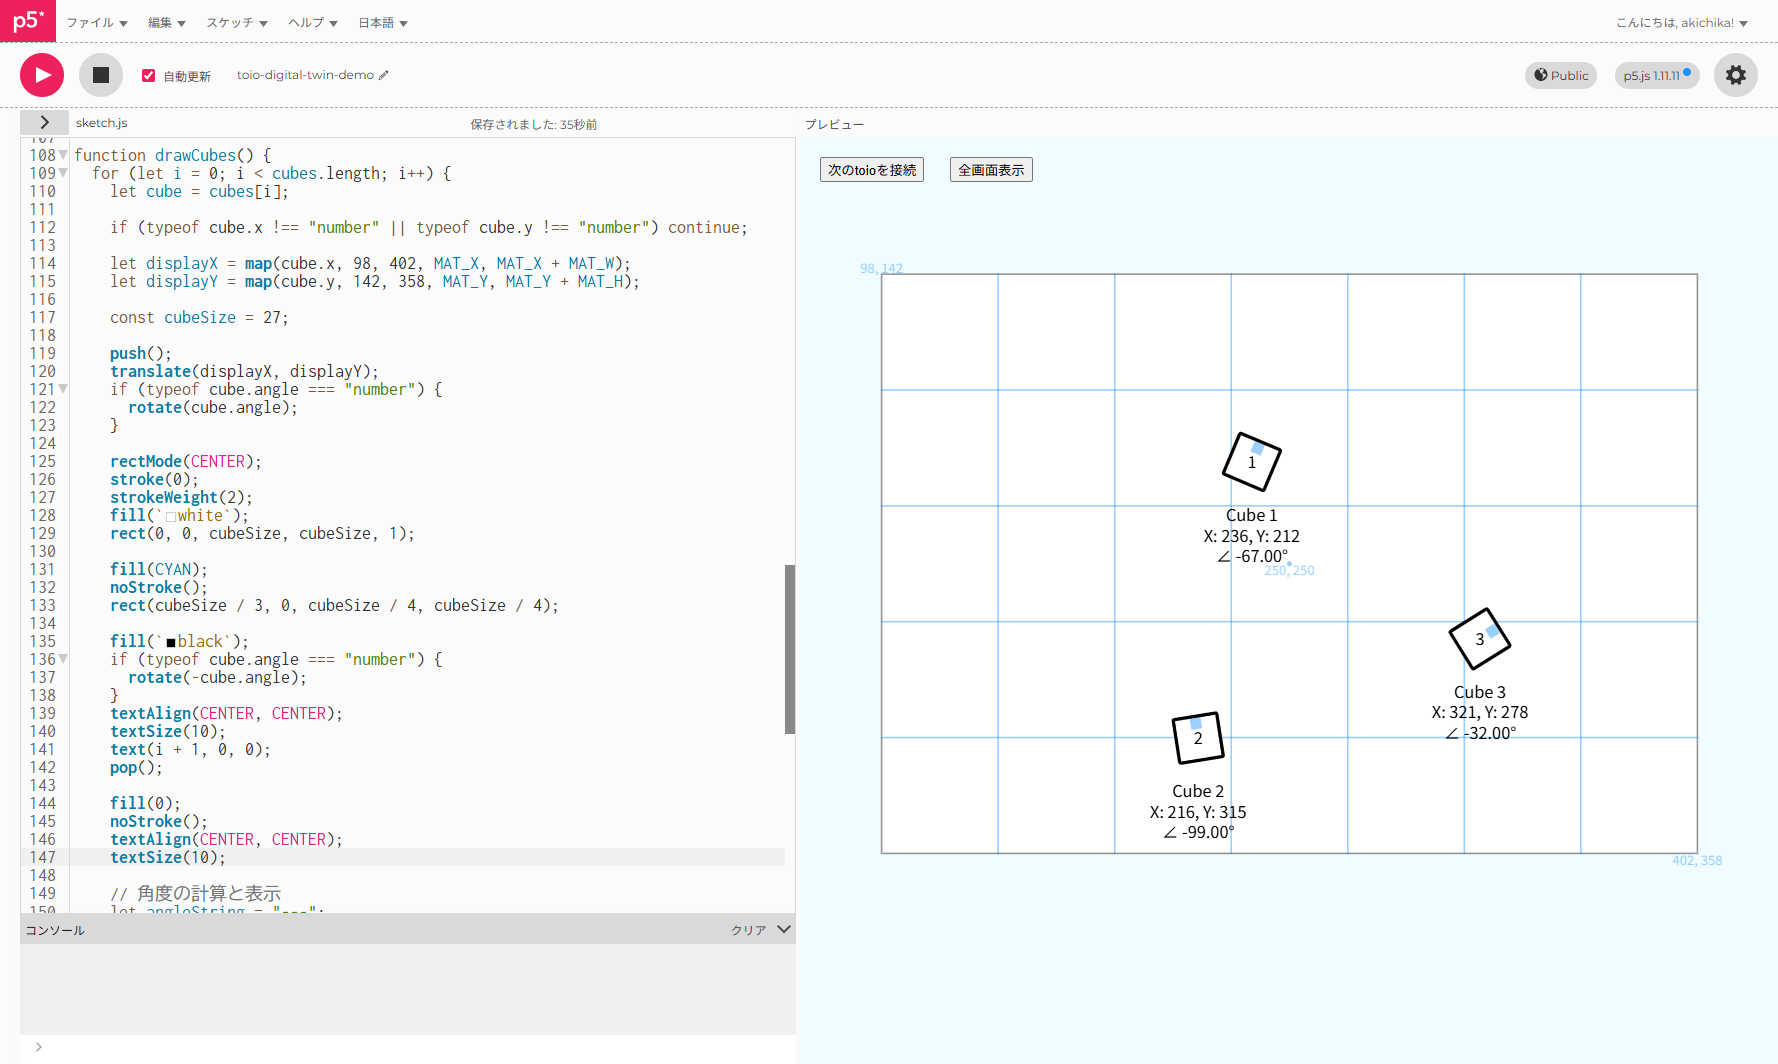Click the white color swatch in fill()

coord(171,517)
